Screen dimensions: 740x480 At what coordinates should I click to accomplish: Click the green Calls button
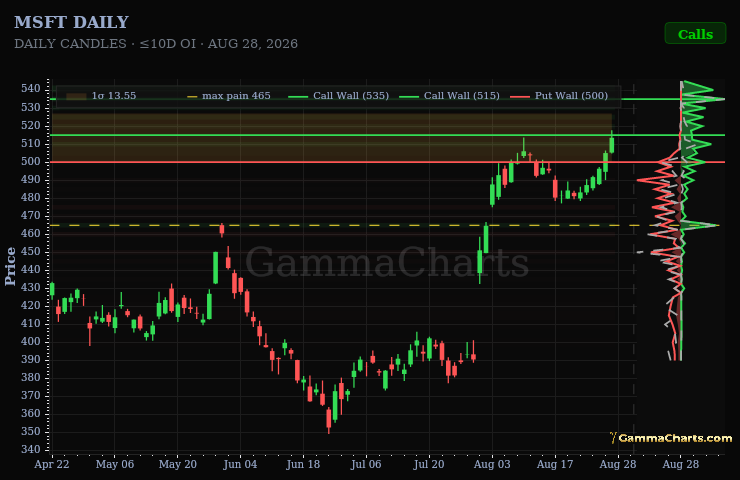[695, 34]
